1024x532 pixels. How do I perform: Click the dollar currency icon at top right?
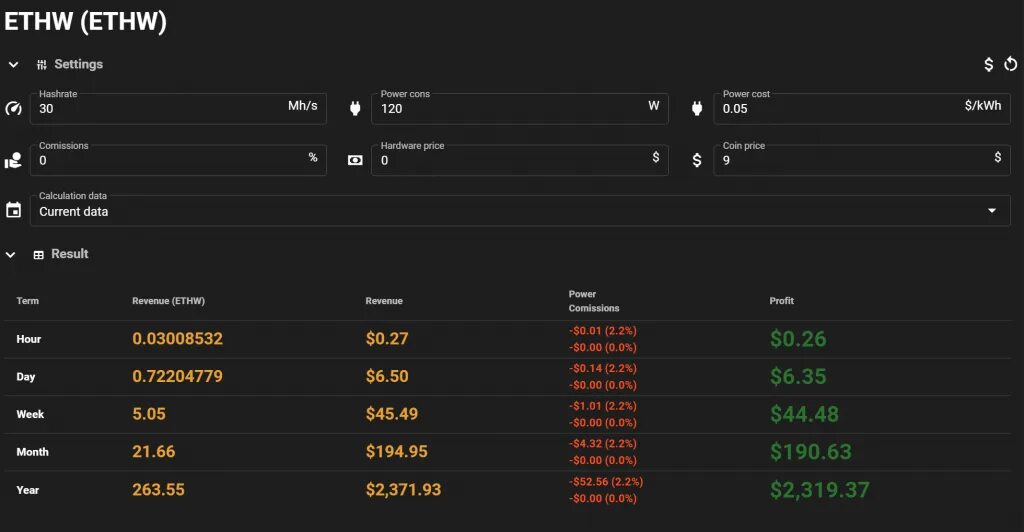pyautogui.click(x=989, y=64)
